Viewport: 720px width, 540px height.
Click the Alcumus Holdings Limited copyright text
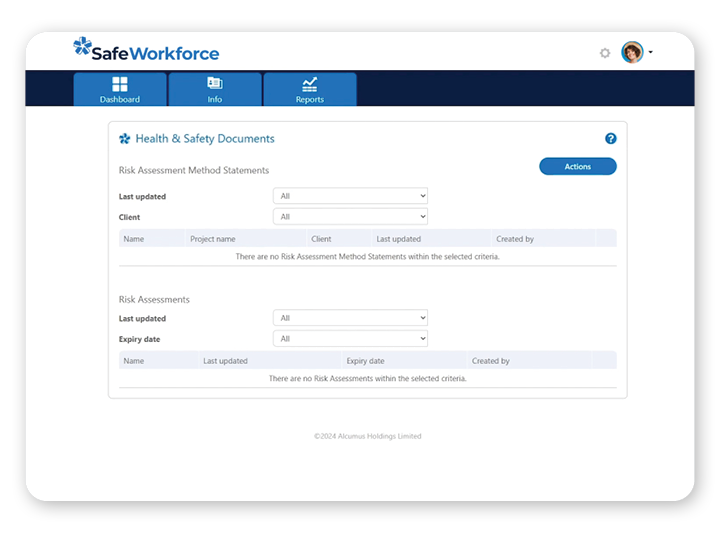point(367,436)
